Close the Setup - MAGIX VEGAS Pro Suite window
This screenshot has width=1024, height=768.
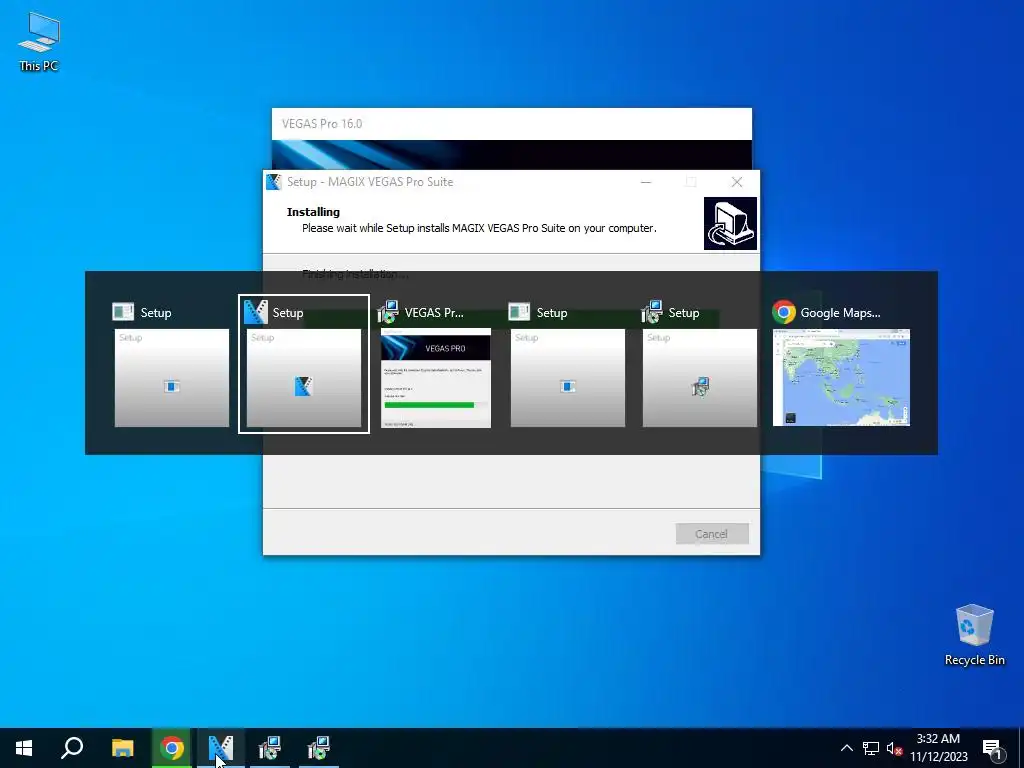click(737, 182)
